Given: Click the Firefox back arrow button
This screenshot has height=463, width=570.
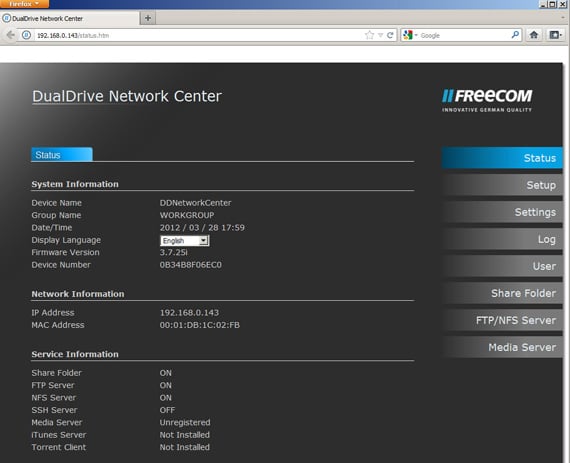Looking at the screenshot, I should pos(11,35).
